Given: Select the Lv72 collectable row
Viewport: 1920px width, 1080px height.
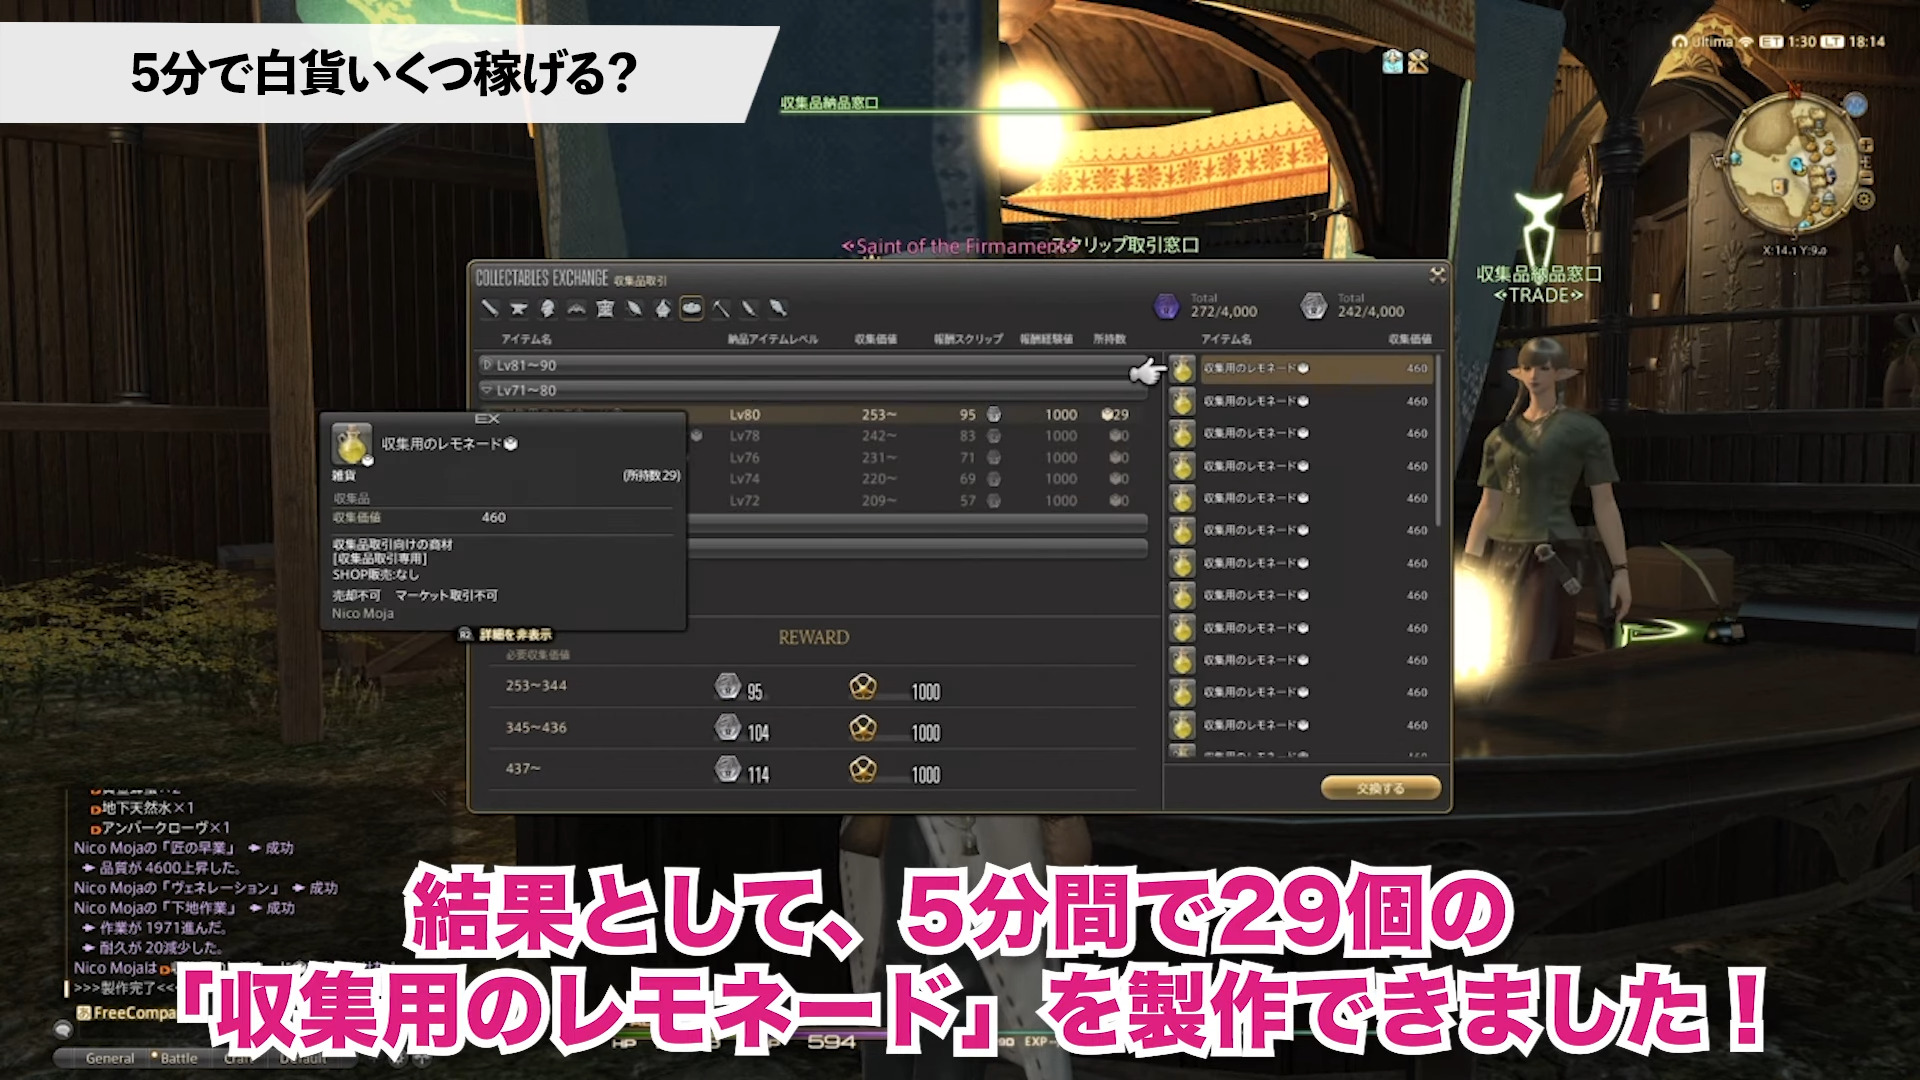Looking at the screenshot, I should click(900, 501).
